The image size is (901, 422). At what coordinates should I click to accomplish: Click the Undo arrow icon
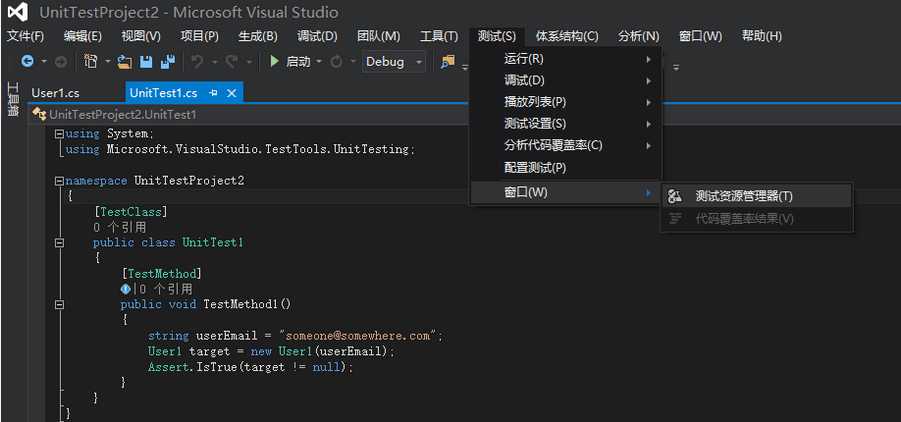(x=197, y=62)
